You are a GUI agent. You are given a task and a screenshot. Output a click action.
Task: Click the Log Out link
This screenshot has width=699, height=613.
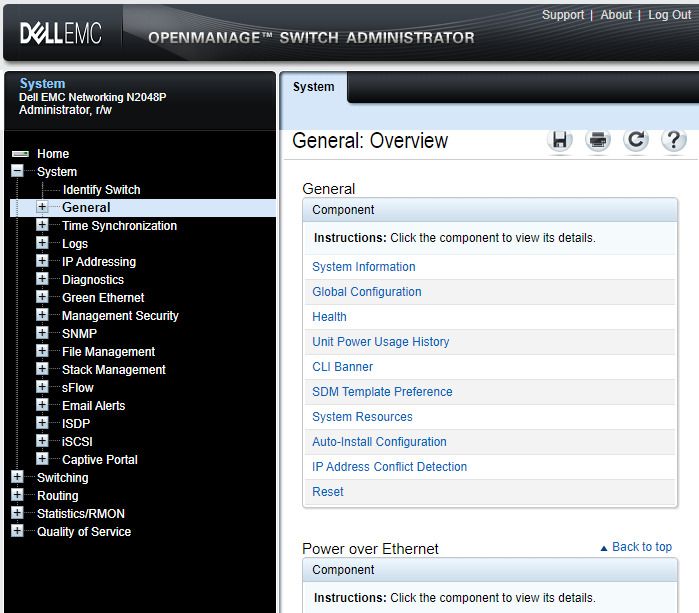point(670,15)
